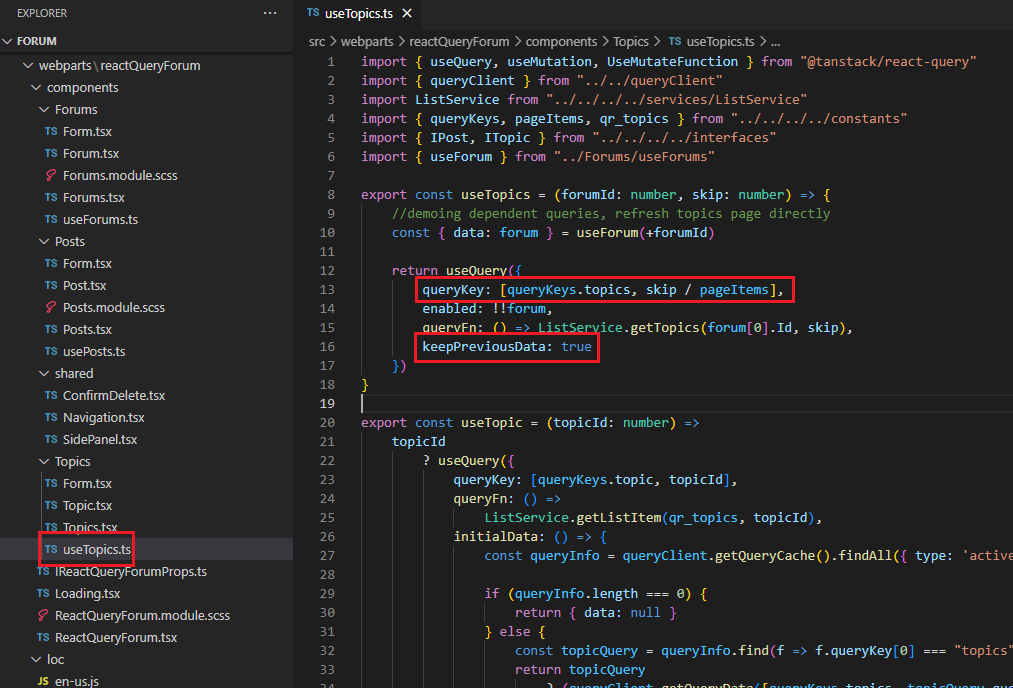Collapse the Topics folder

pos(44,461)
